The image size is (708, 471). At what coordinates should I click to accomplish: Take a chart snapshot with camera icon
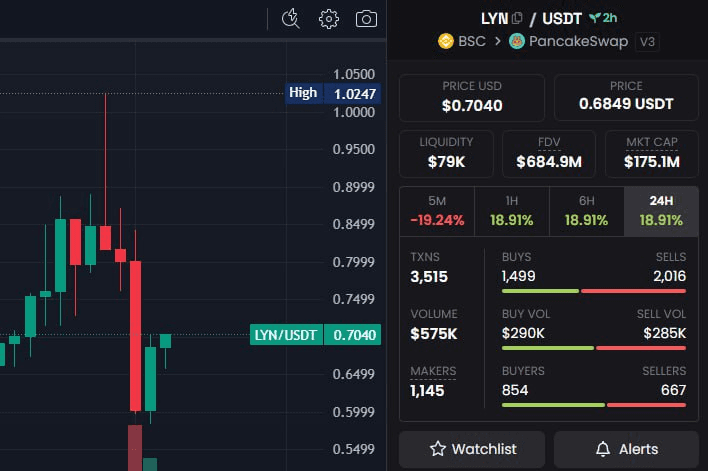tap(367, 18)
